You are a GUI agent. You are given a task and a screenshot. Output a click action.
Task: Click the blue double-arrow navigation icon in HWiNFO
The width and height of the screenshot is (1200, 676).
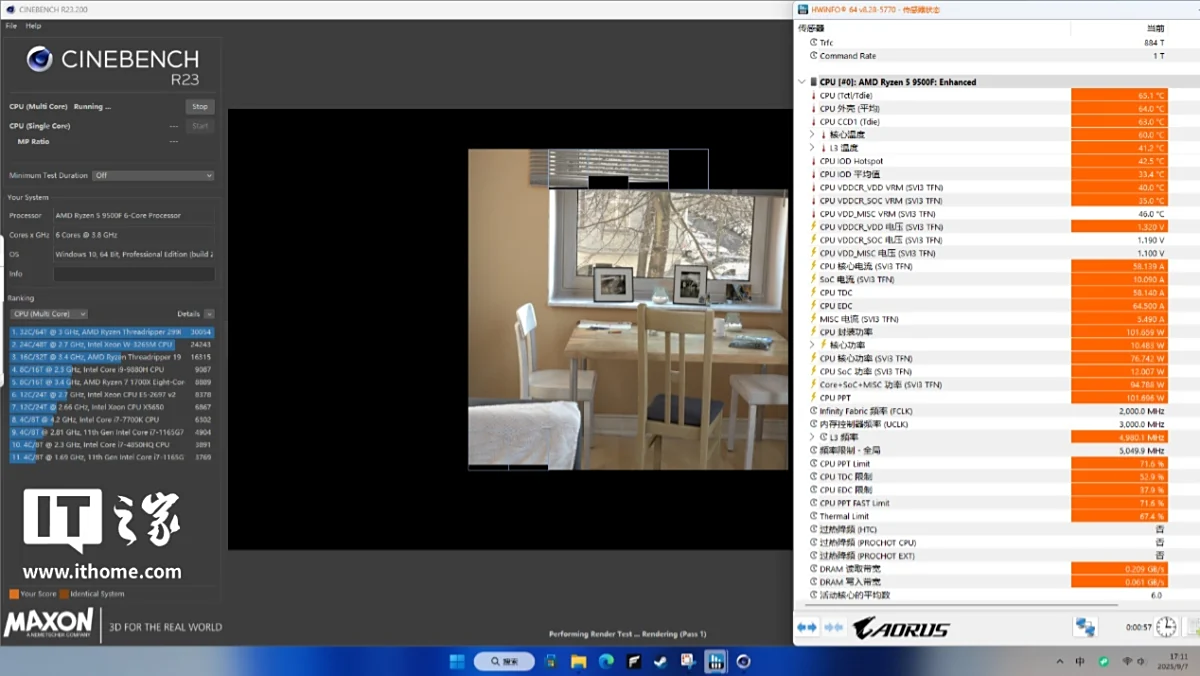coord(806,626)
